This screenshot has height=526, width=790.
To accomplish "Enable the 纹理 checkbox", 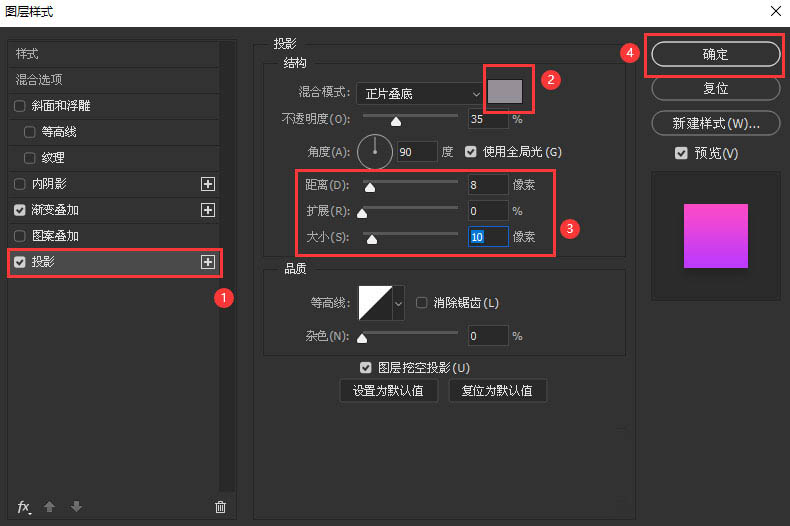I will click(x=30, y=158).
